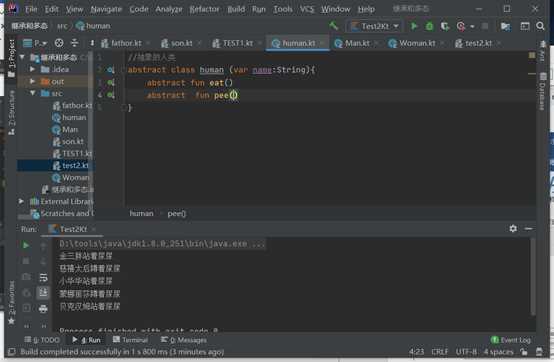Expand the out folder
The height and width of the screenshot is (362, 554).
[33, 82]
